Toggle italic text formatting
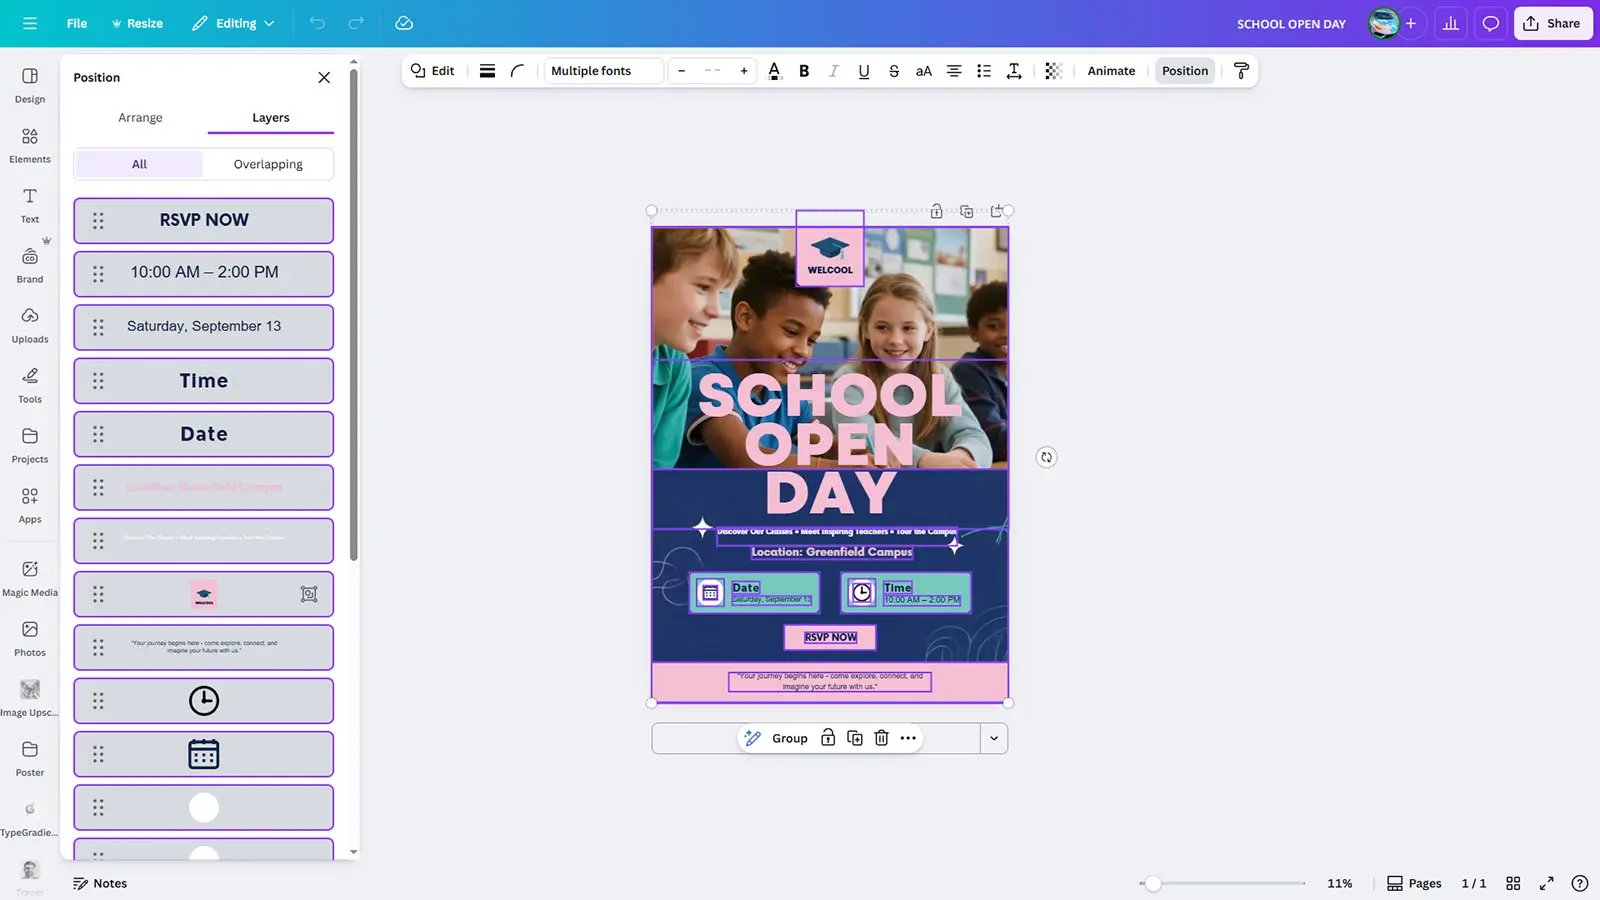1600x900 pixels. (x=834, y=71)
